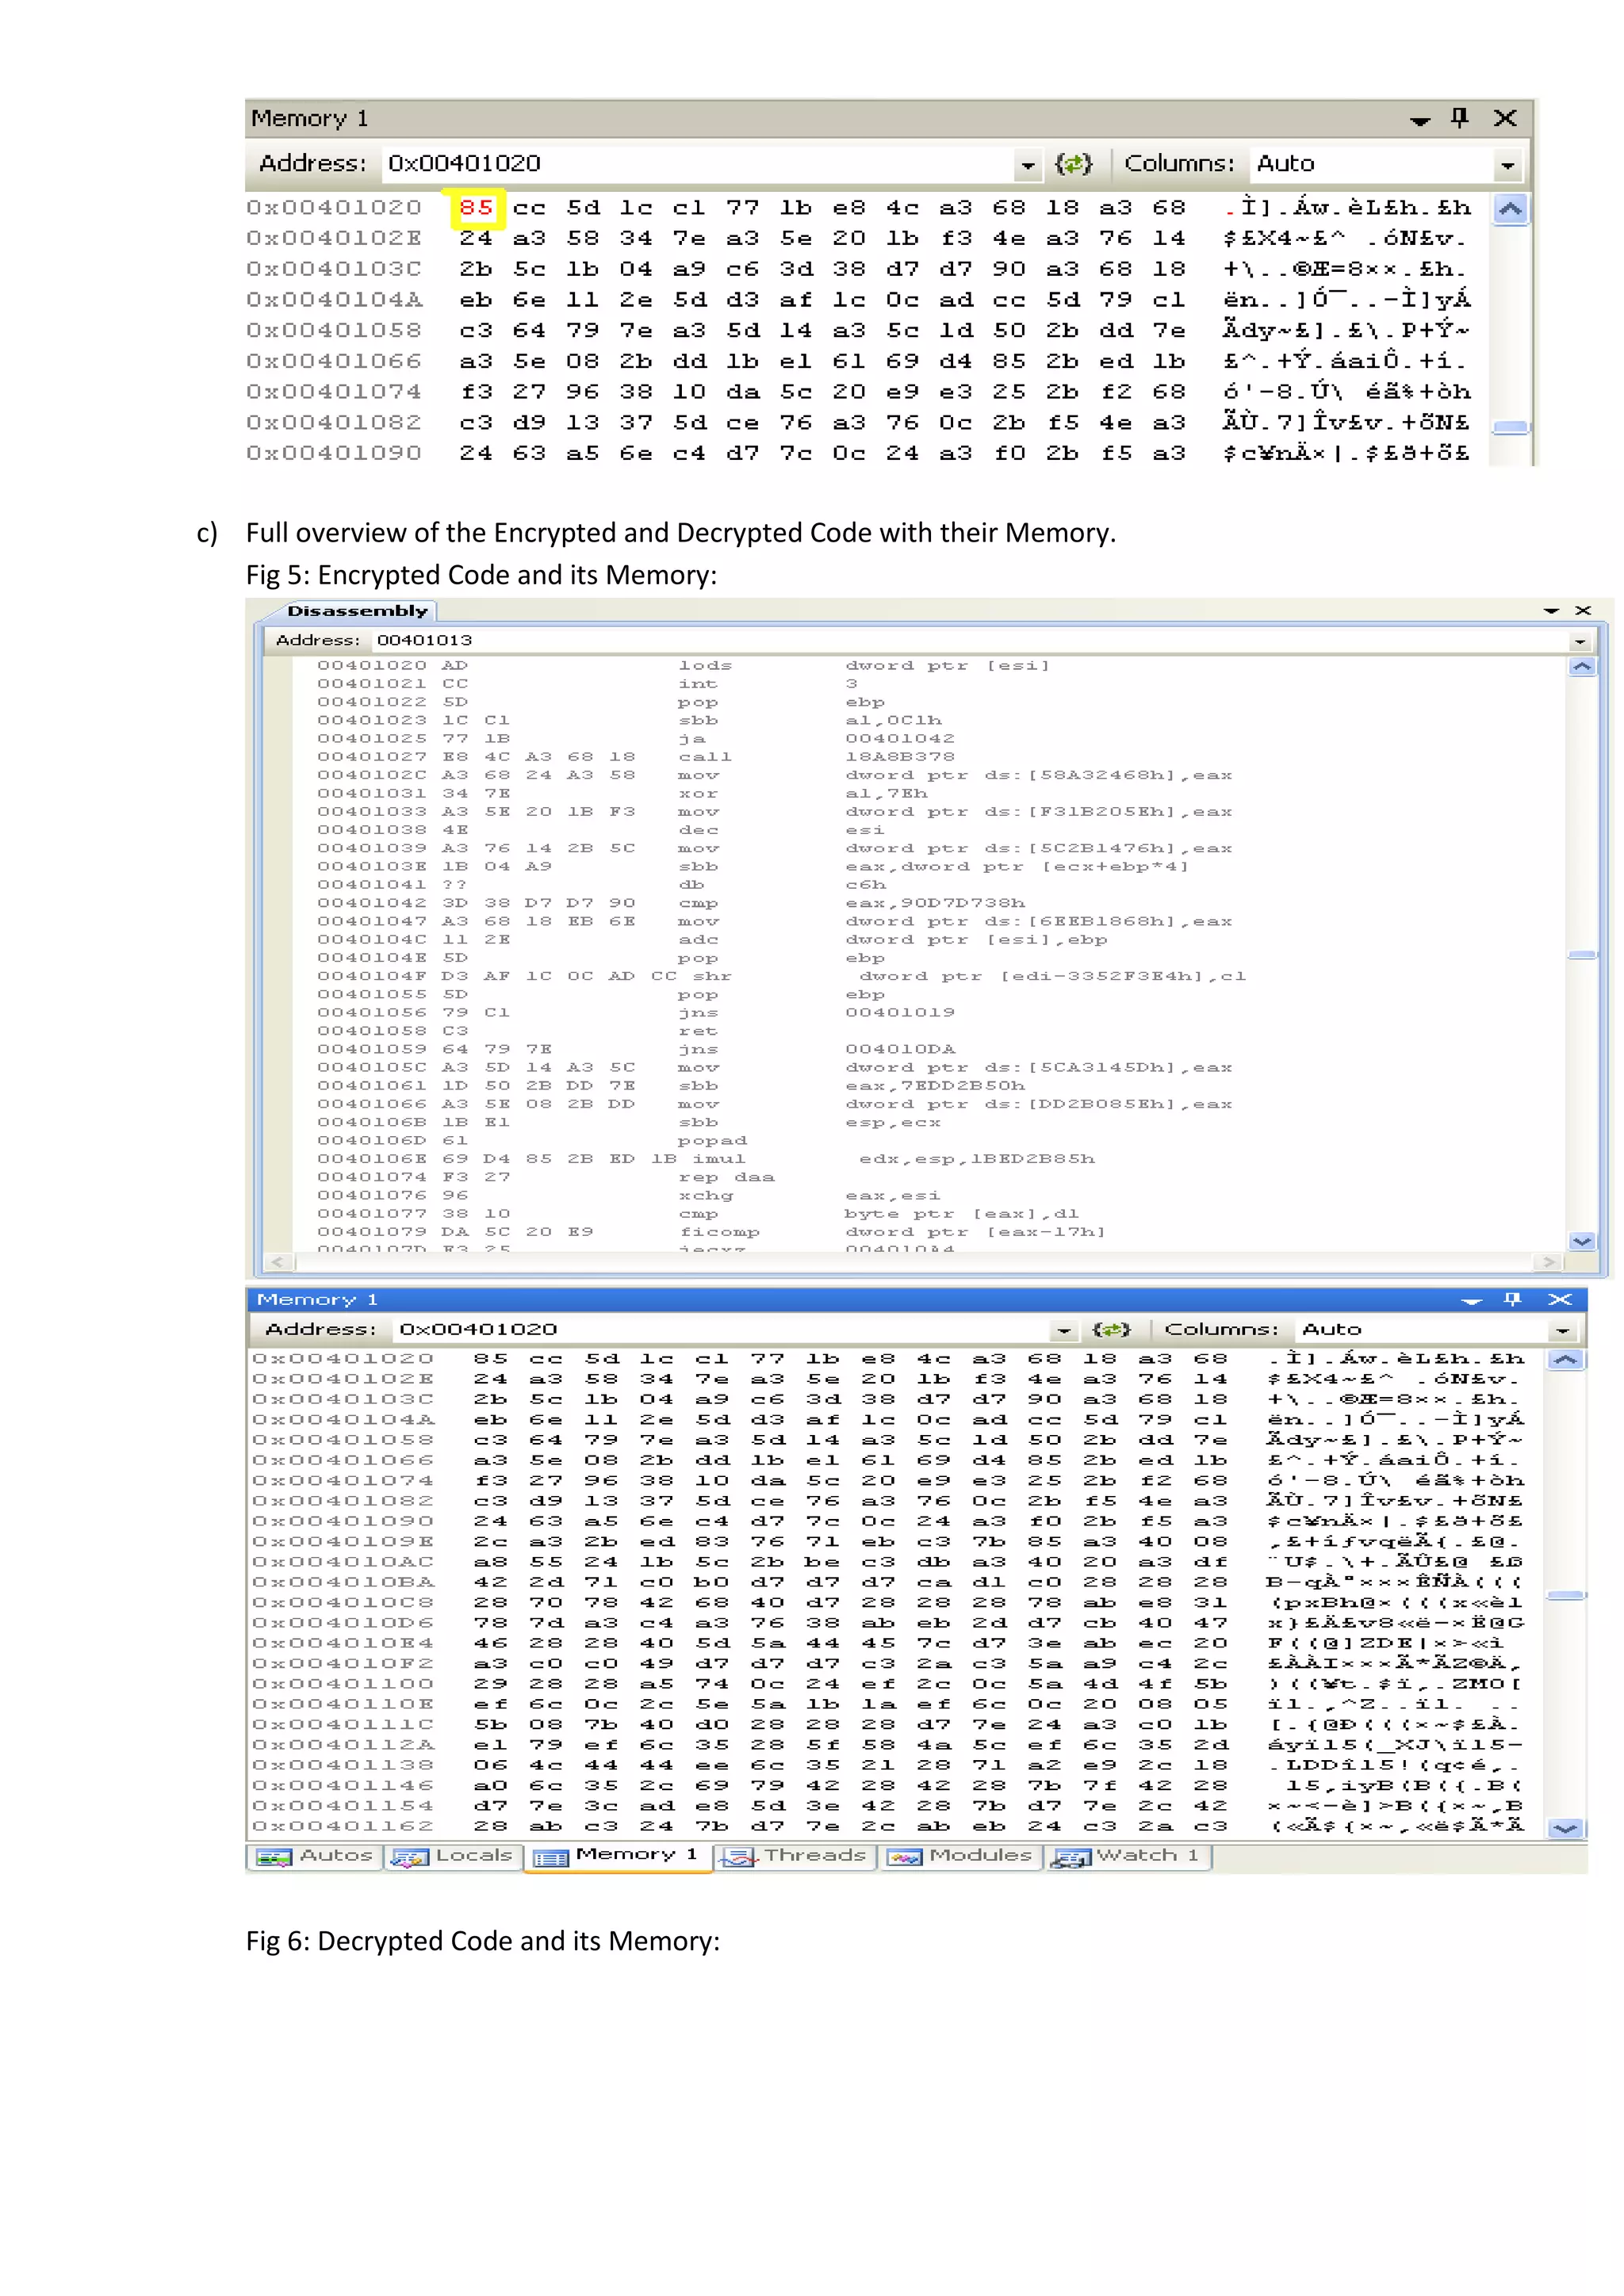Click disassembly line 0040104C adc dword ptr [esi],ebp
1624x2296 pixels.
coord(712,940)
